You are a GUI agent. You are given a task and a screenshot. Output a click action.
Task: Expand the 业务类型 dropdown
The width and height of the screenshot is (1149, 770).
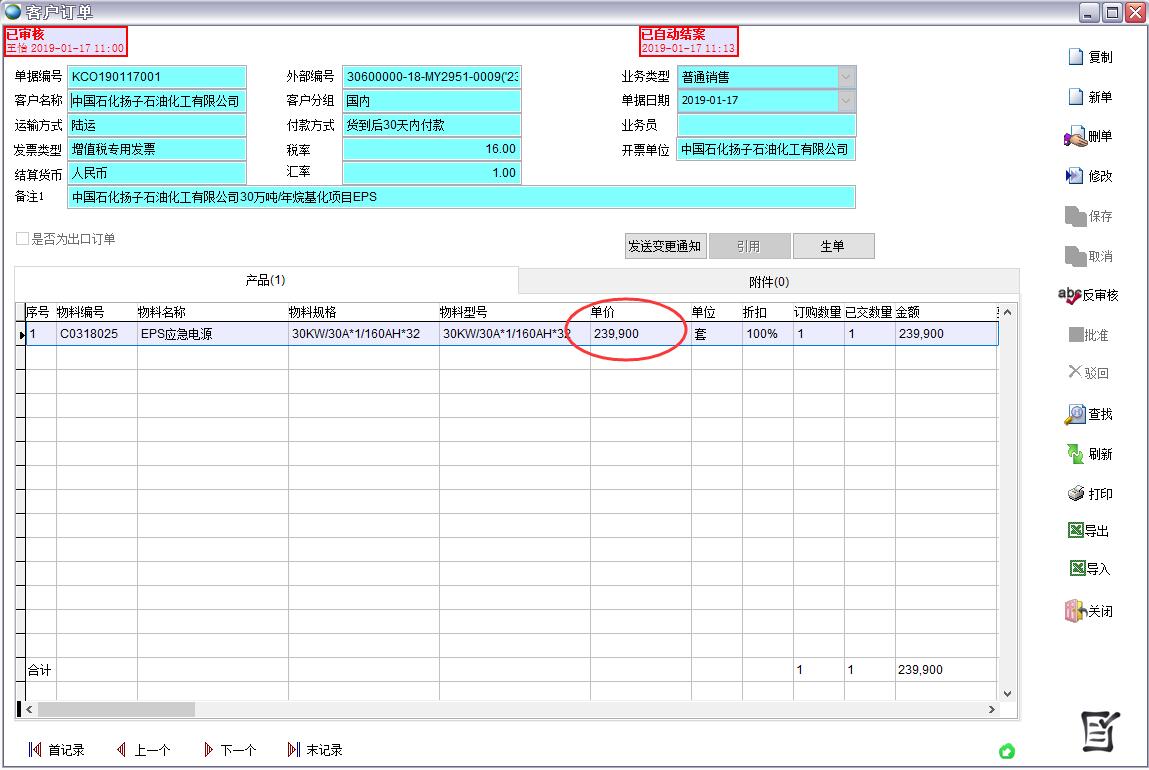point(846,77)
